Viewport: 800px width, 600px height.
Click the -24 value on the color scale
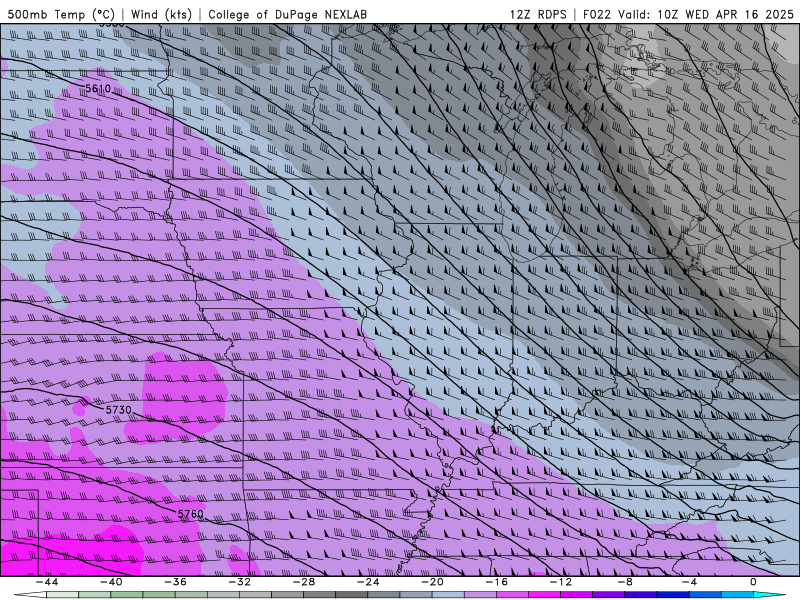click(368, 582)
